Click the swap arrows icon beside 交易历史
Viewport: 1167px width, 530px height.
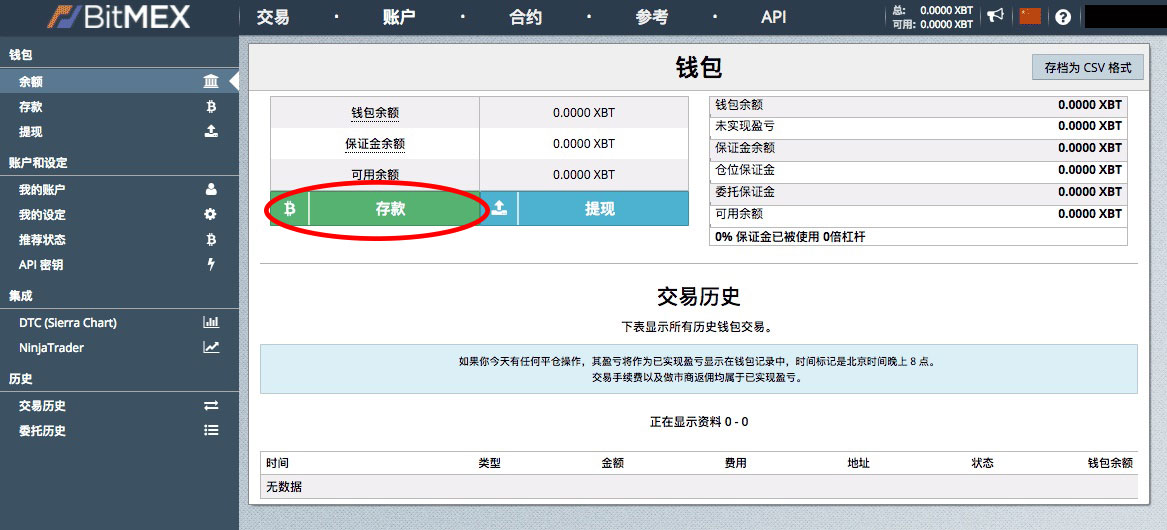pyautogui.click(x=211, y=406)
